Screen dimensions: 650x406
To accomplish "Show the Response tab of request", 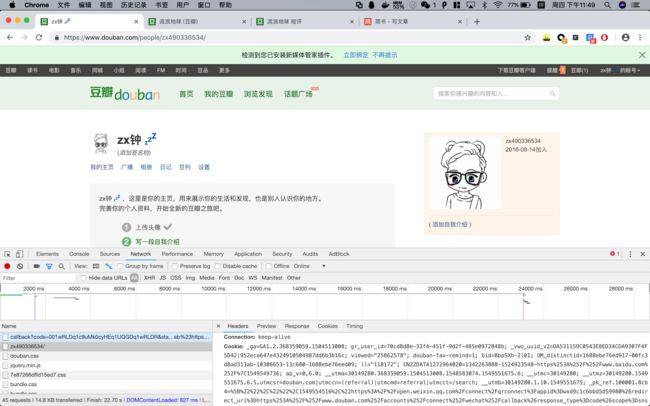I will (x=297, y=326).
